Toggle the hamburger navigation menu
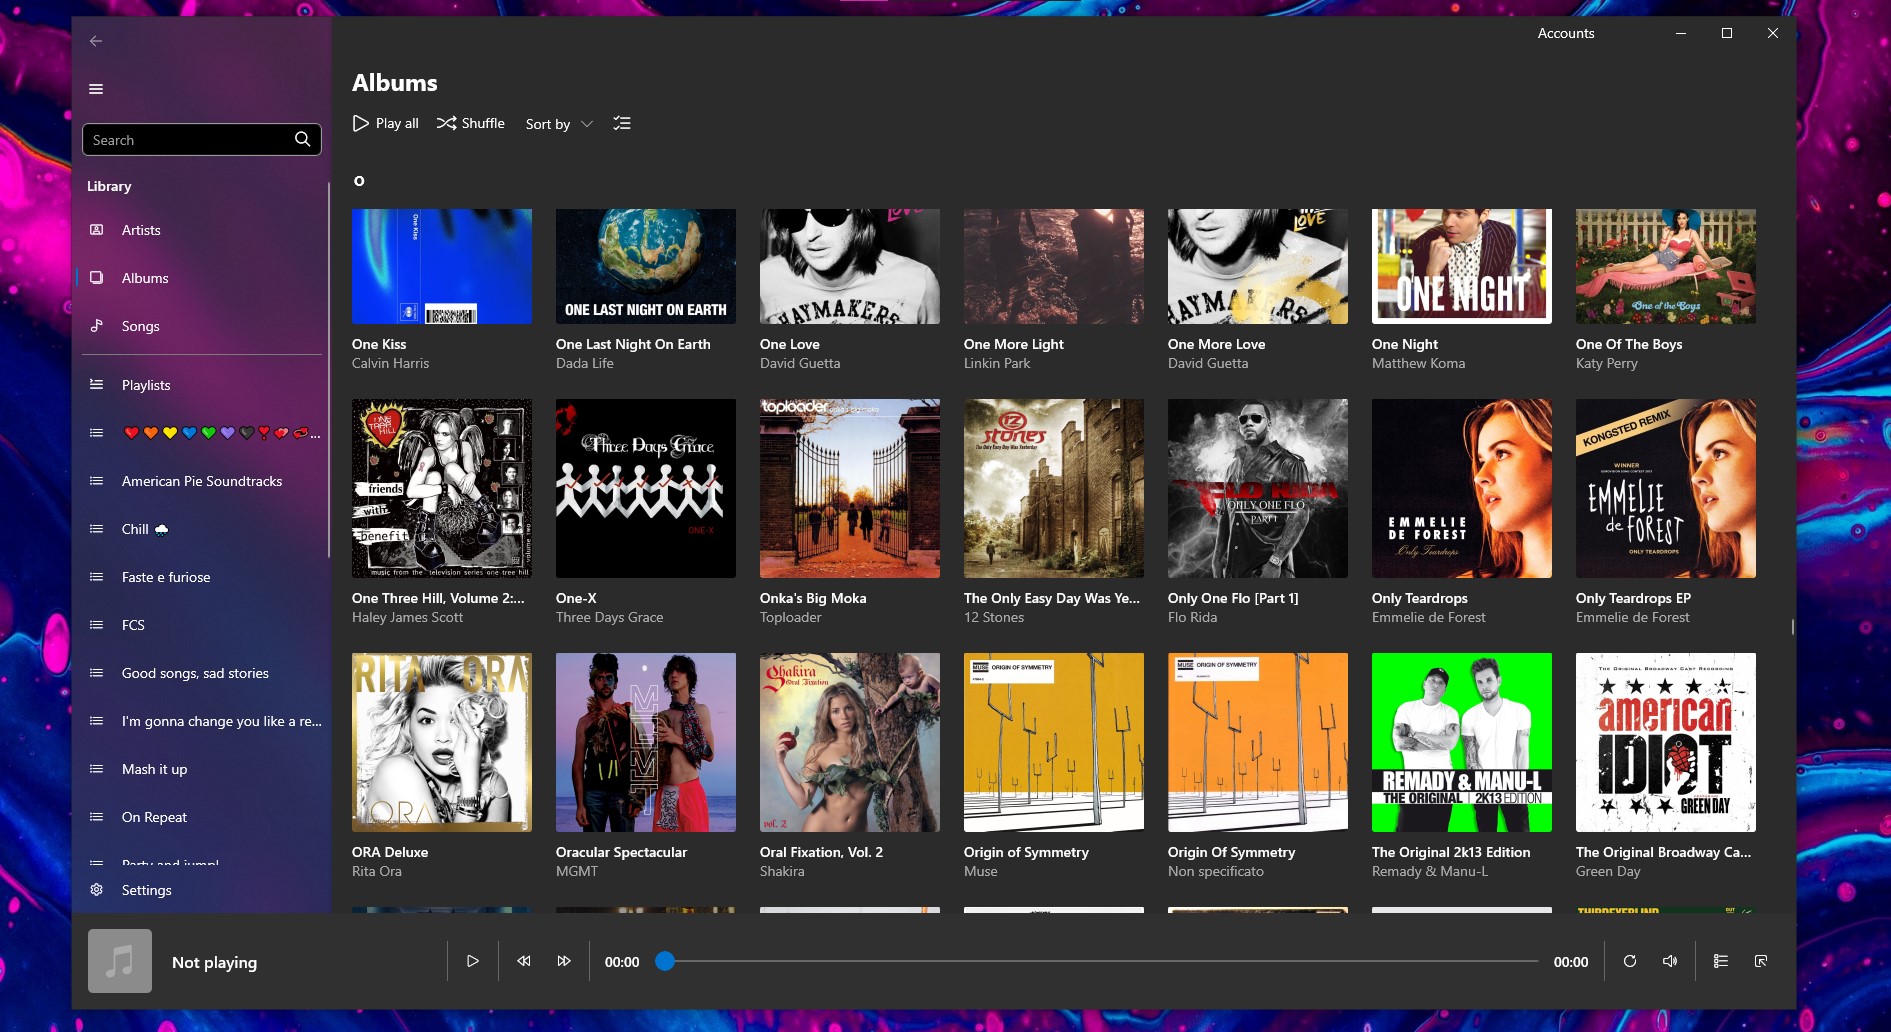Image resolution: width=1891 pixels, height=1032 pixels. [x=96, y=89]
